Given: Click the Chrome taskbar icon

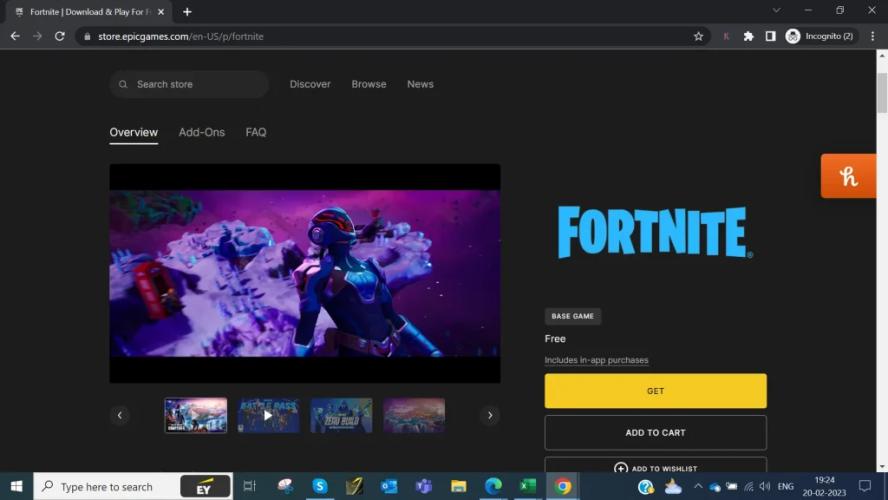Looking at the screenshot, I should tap(562, 486).
